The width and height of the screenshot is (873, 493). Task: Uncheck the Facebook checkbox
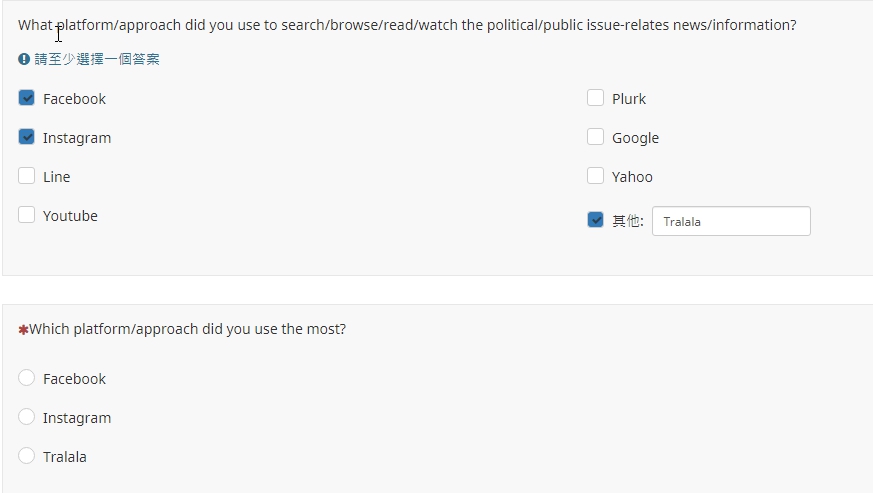tap(27, 98)
